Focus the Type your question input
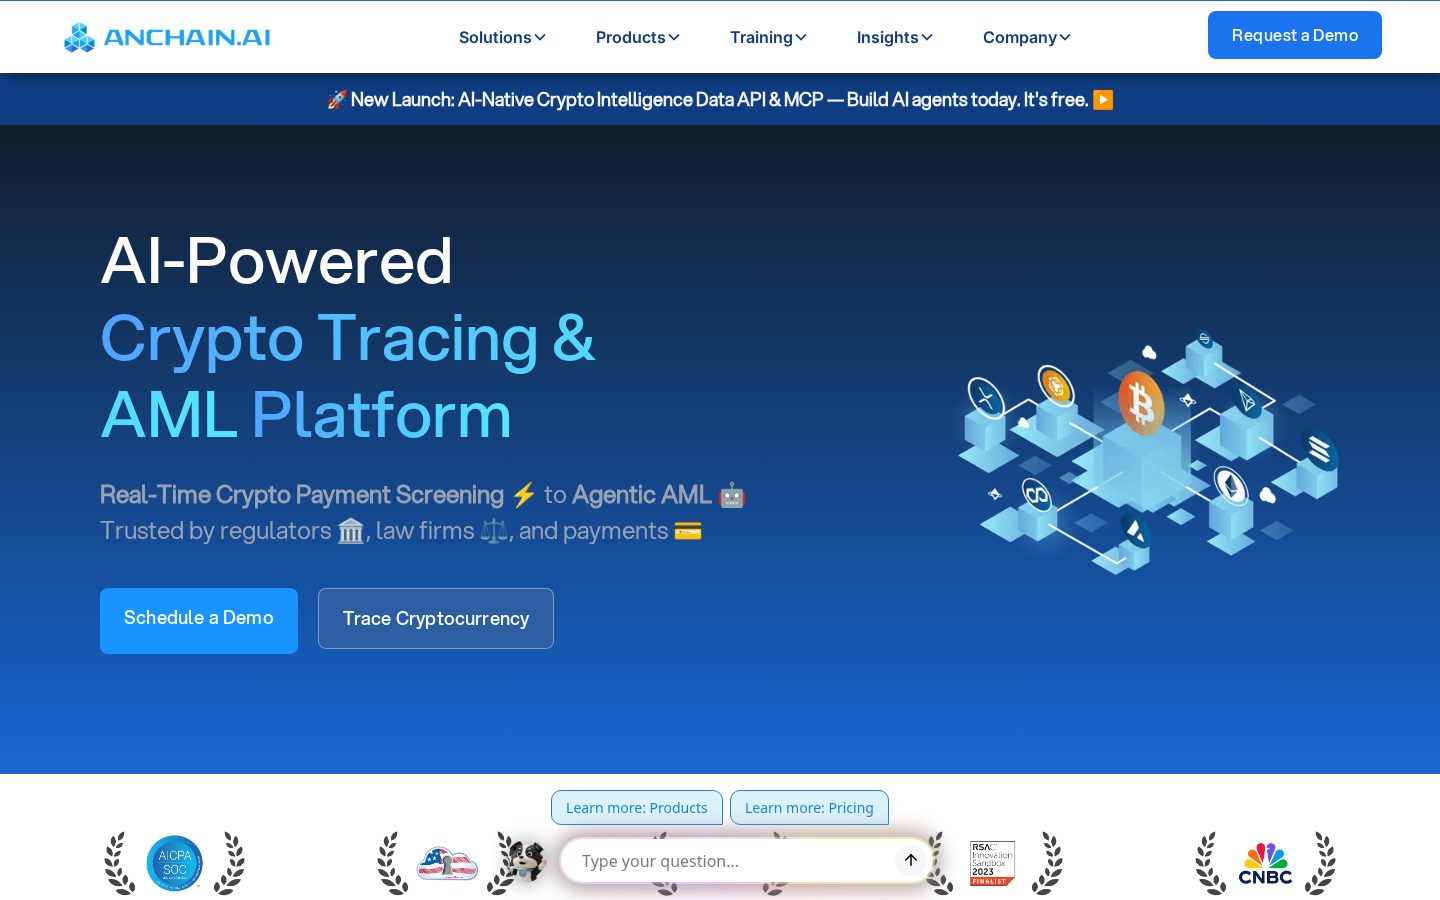Image resolution: width=1440 pixels, height=900 pixels. click(735, 861)
